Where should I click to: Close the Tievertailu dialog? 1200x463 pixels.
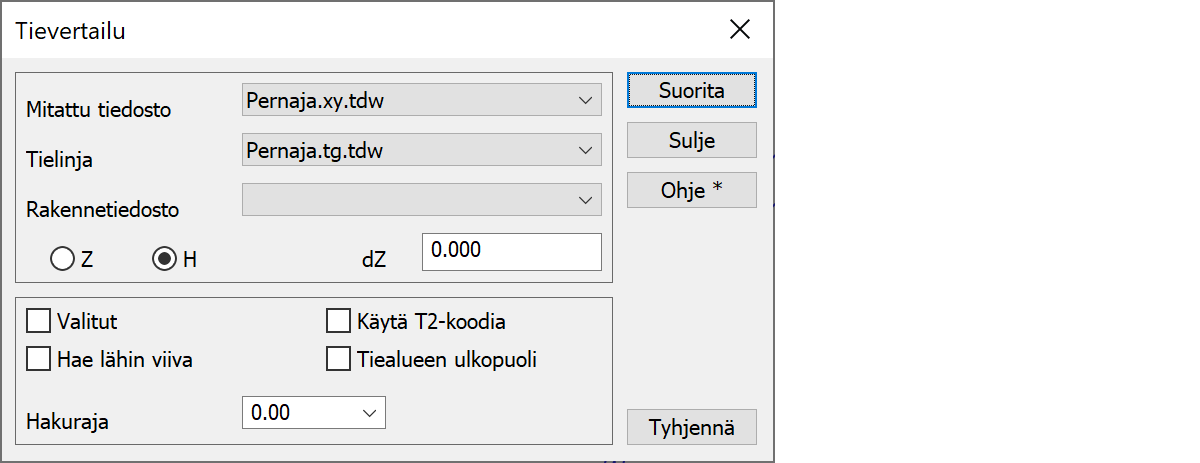pos(740,29)
